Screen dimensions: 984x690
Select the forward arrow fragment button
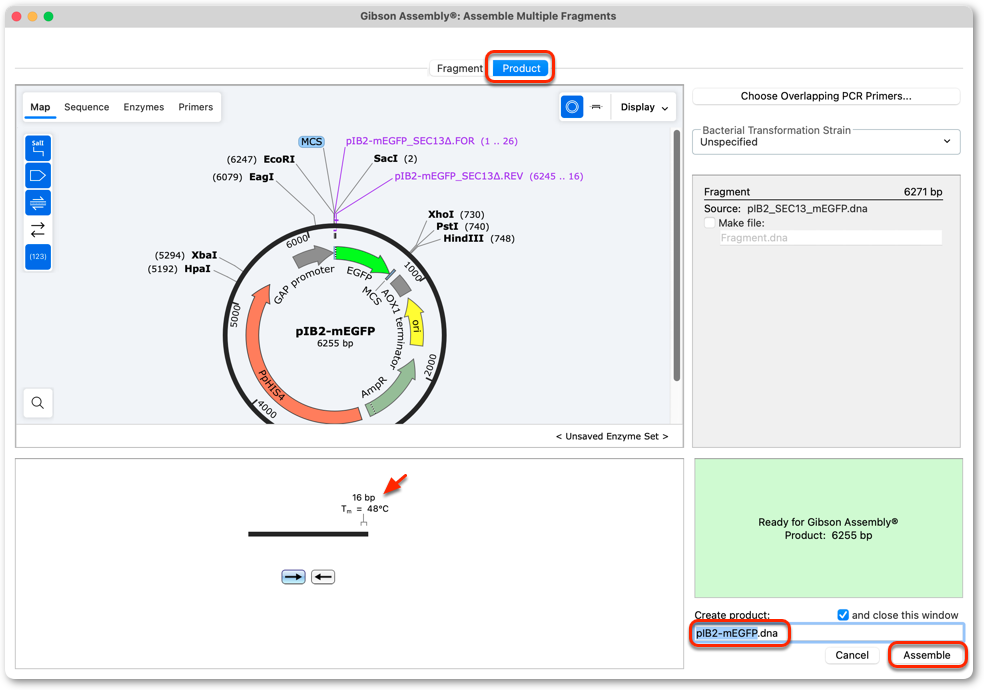[293, 577]
